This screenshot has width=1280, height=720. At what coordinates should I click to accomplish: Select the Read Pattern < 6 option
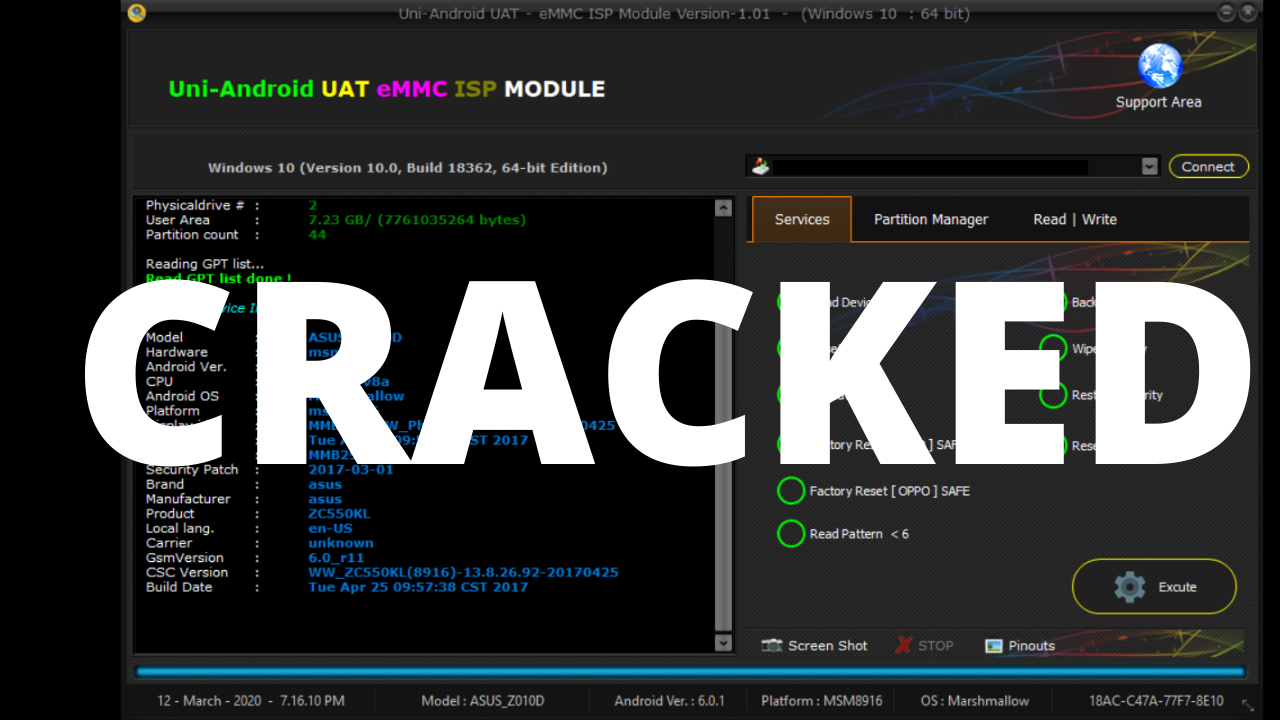[x=844, y=534]
